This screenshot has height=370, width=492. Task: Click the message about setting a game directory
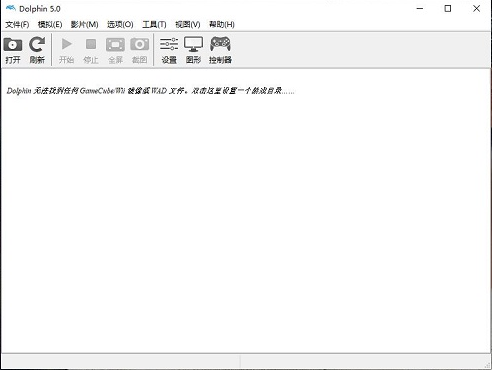[151, 91]
